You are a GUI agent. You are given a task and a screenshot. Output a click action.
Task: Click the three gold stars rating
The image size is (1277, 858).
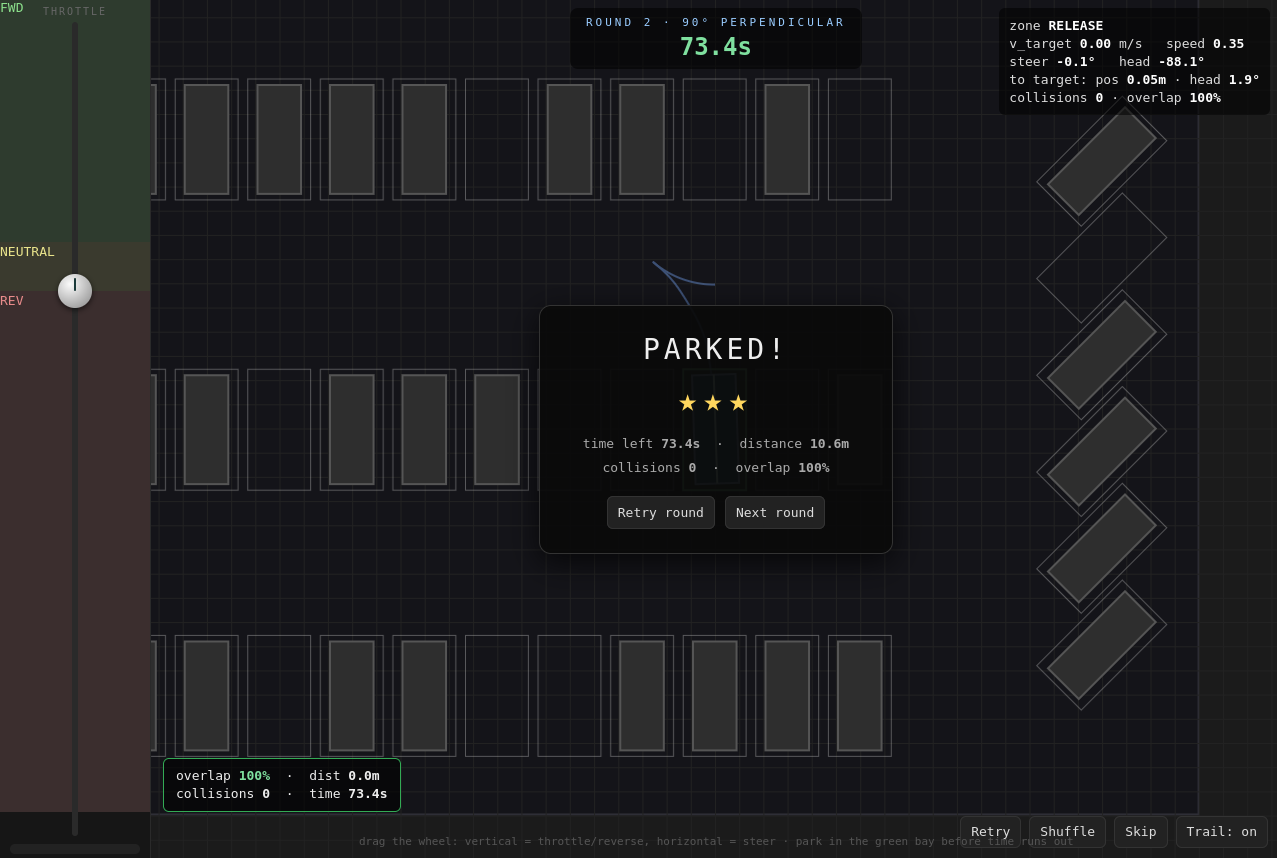713,403
